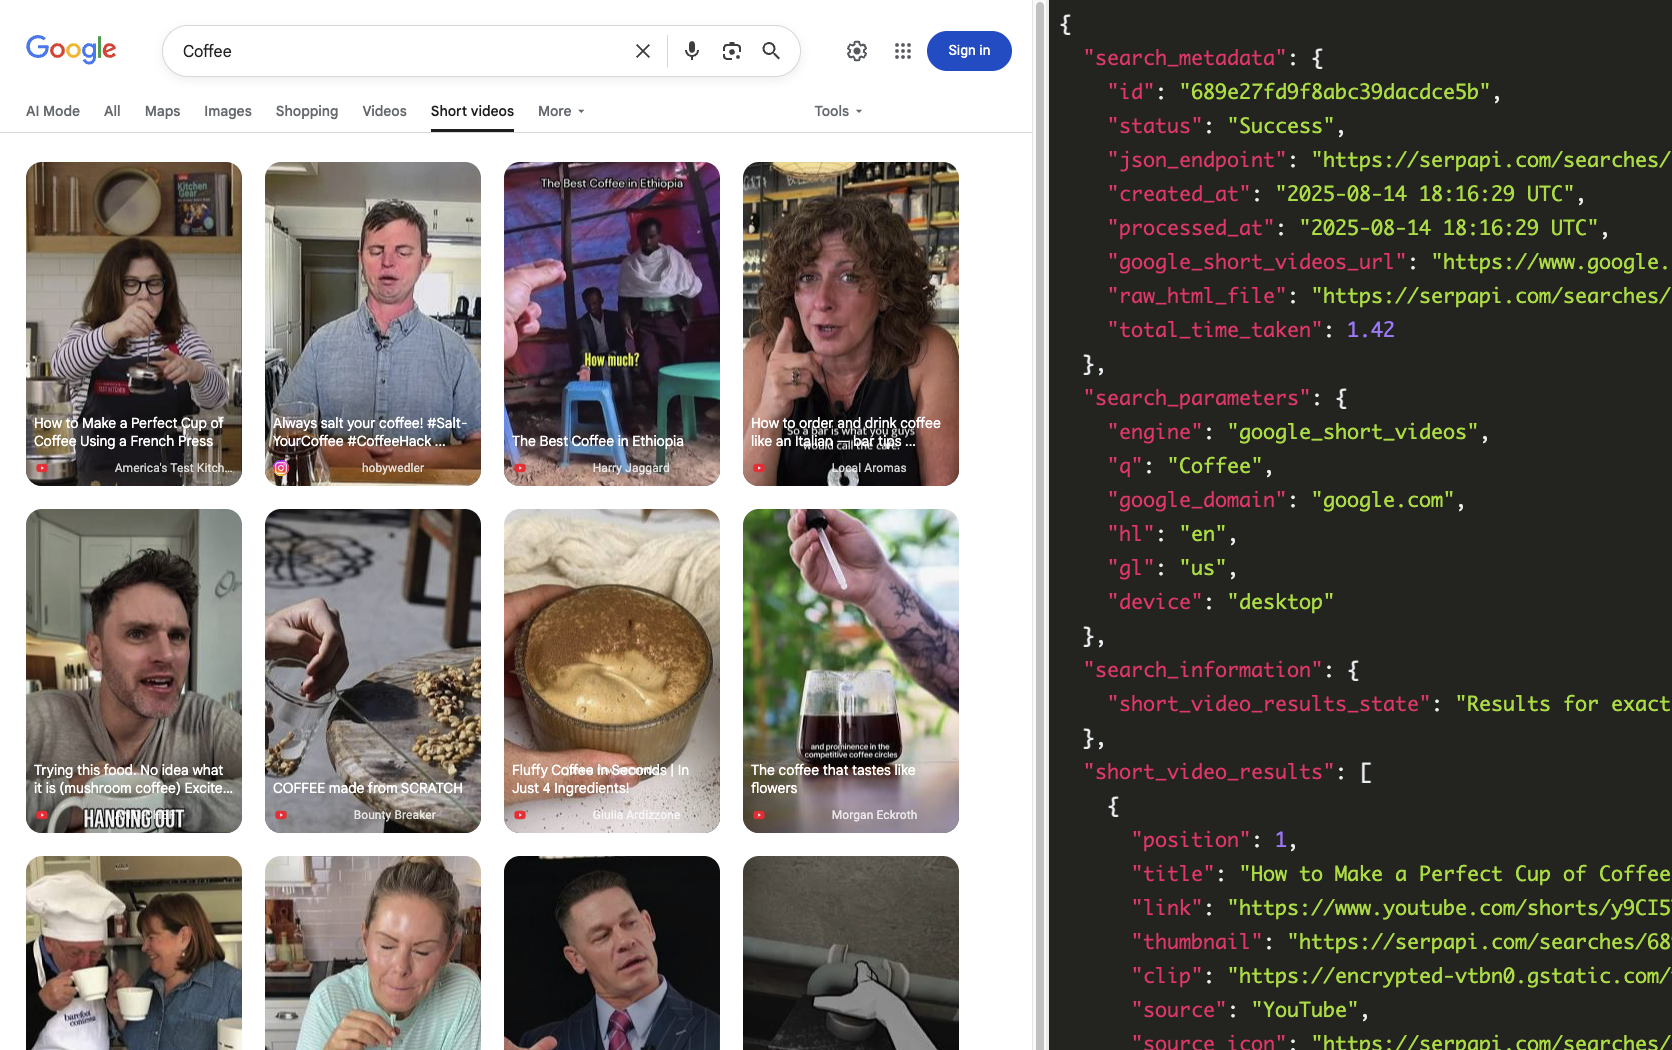Screen dimensions: 1672x1050
Task: Click the search_parameters key in JSON
Action: 1198,398
